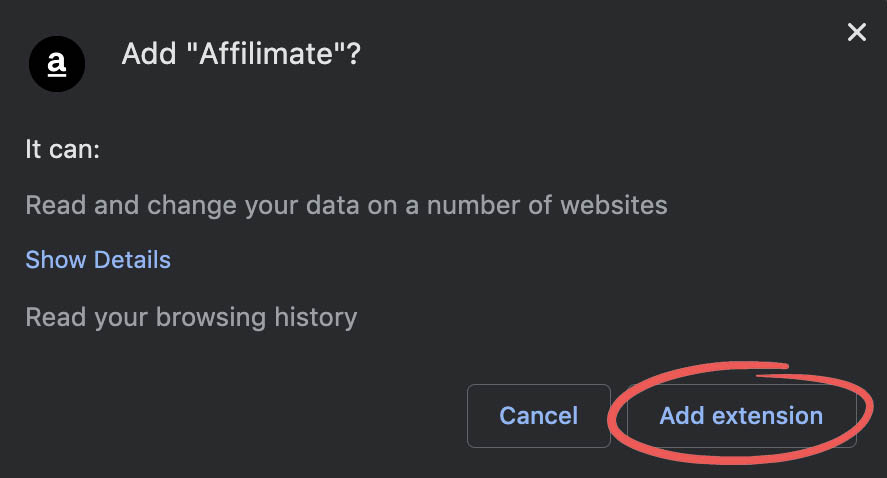Click the 'Add "Affilimate"?' dialog title

tap(241, 54)
